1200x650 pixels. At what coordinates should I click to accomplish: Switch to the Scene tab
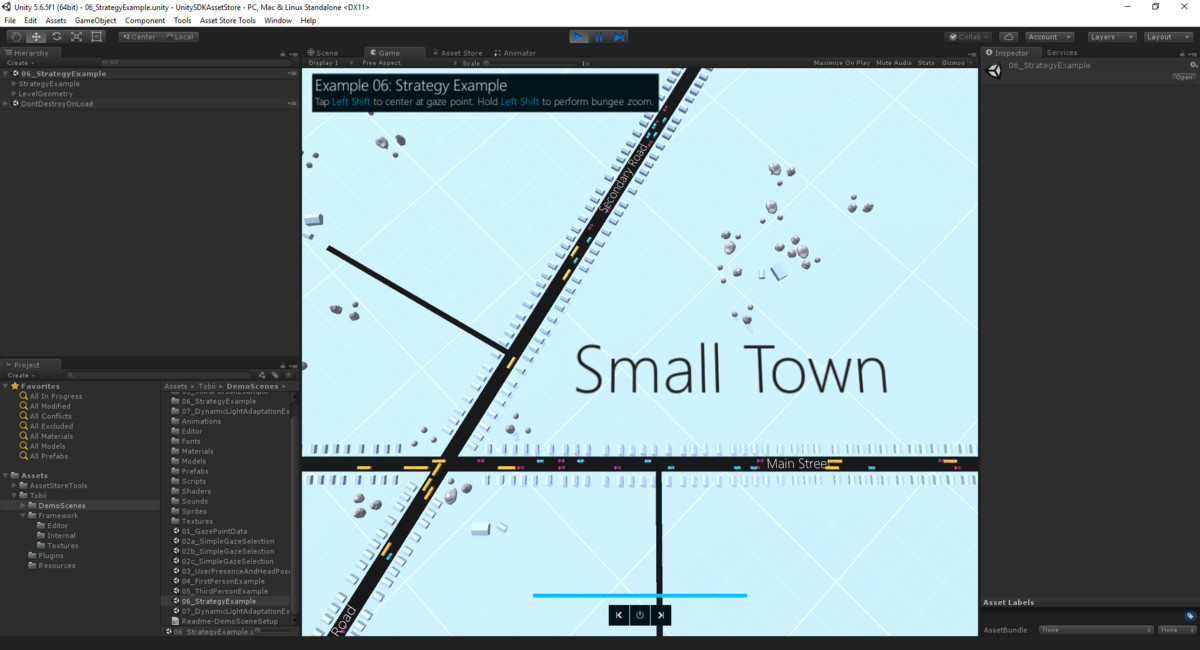[323, 53]
